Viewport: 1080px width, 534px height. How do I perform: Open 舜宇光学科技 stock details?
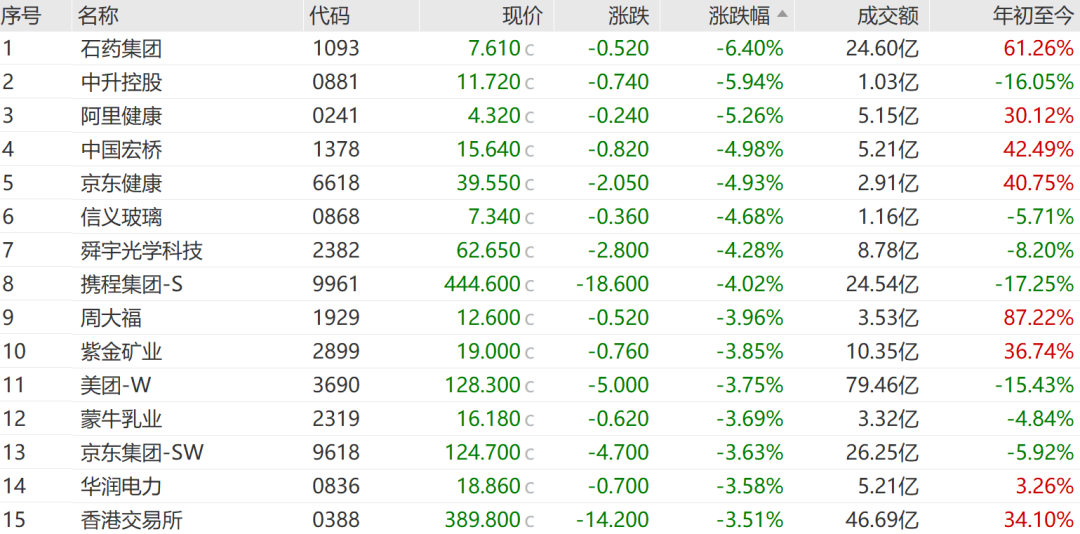[x=141, y=251]
